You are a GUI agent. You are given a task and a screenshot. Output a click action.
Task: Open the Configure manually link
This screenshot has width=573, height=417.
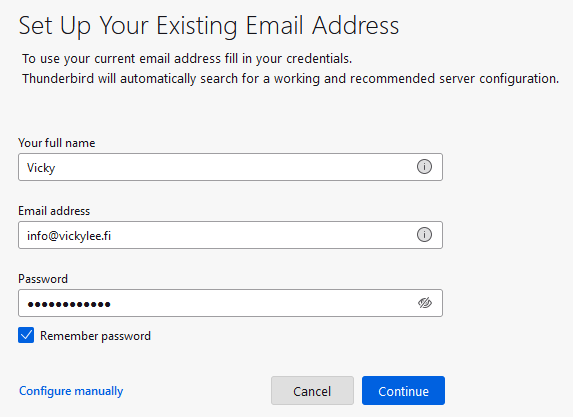(71, 391)
